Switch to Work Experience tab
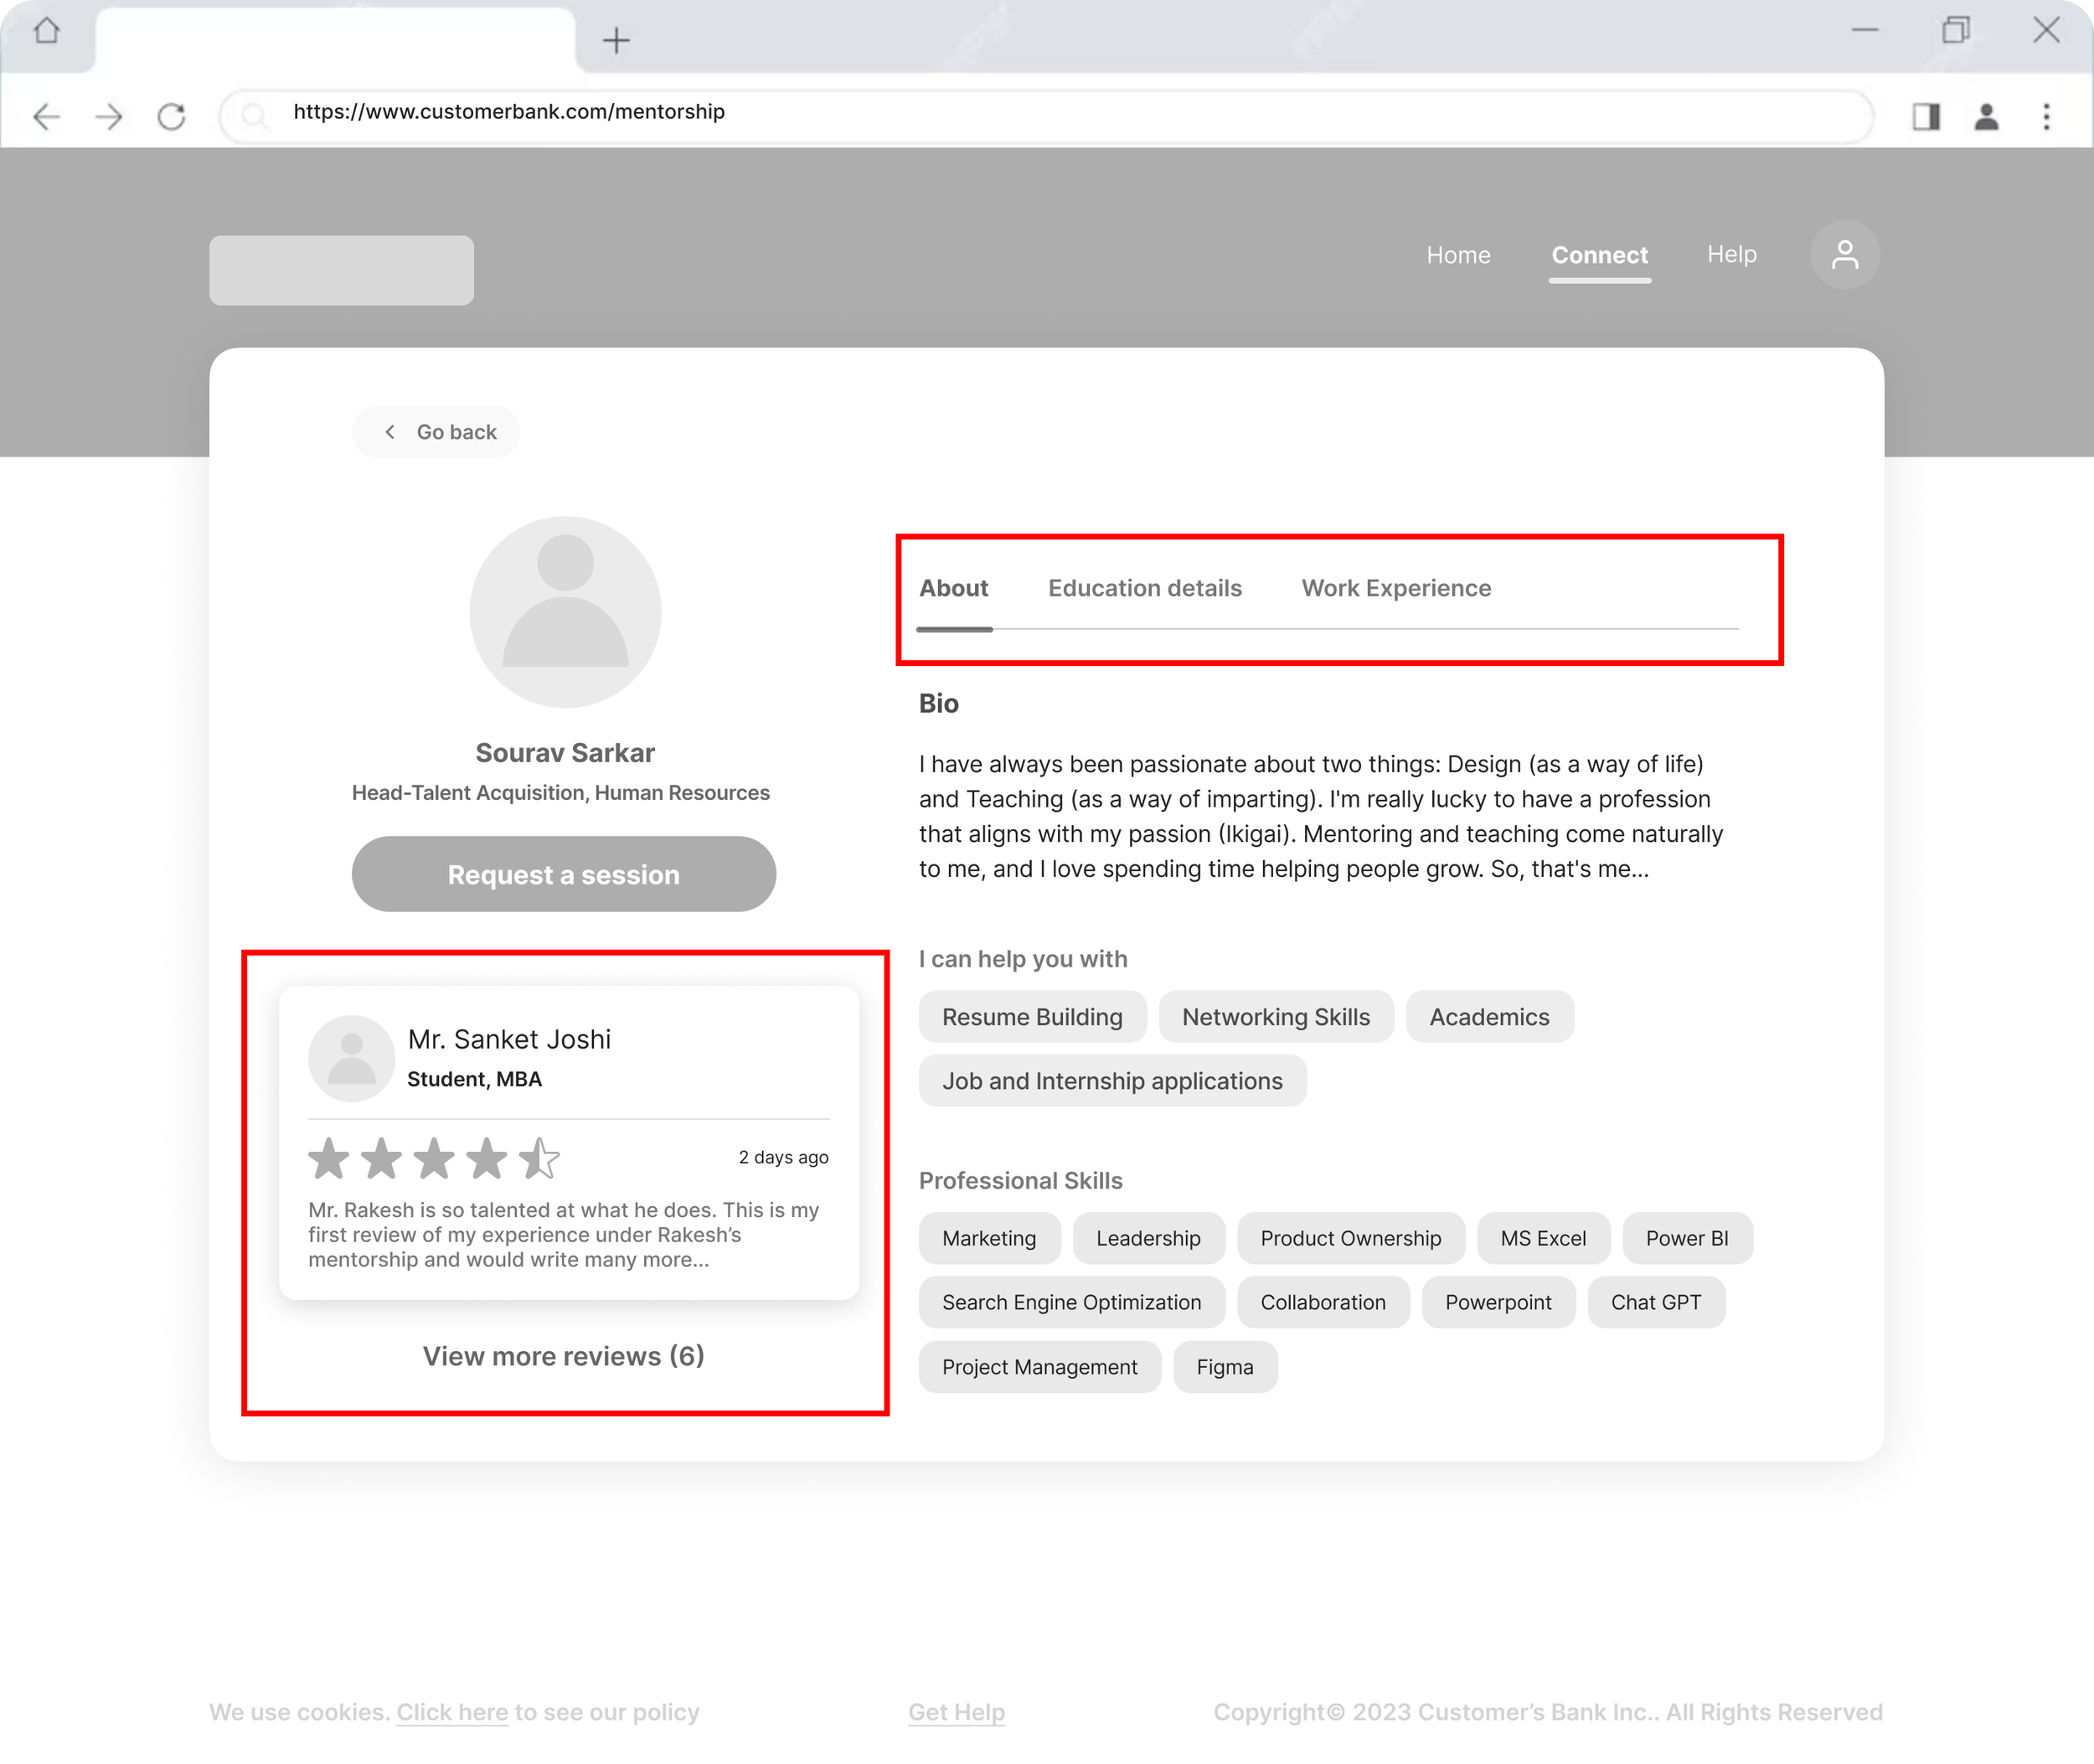Screen dimensions: 2094x1764 [x=1395, y=588]
